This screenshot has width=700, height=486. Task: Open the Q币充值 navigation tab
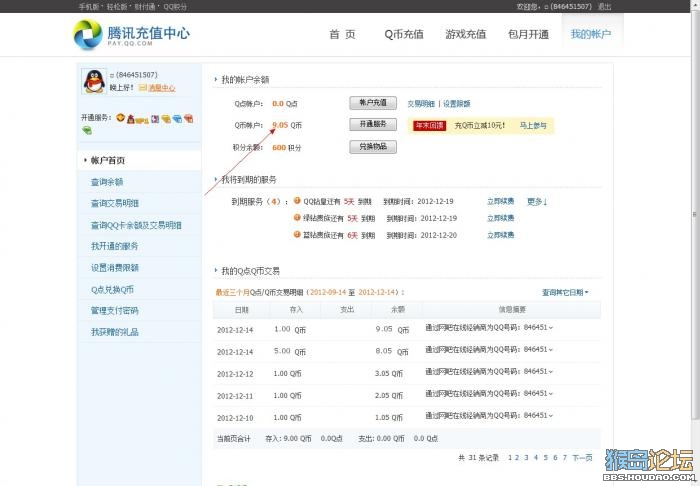404,34
